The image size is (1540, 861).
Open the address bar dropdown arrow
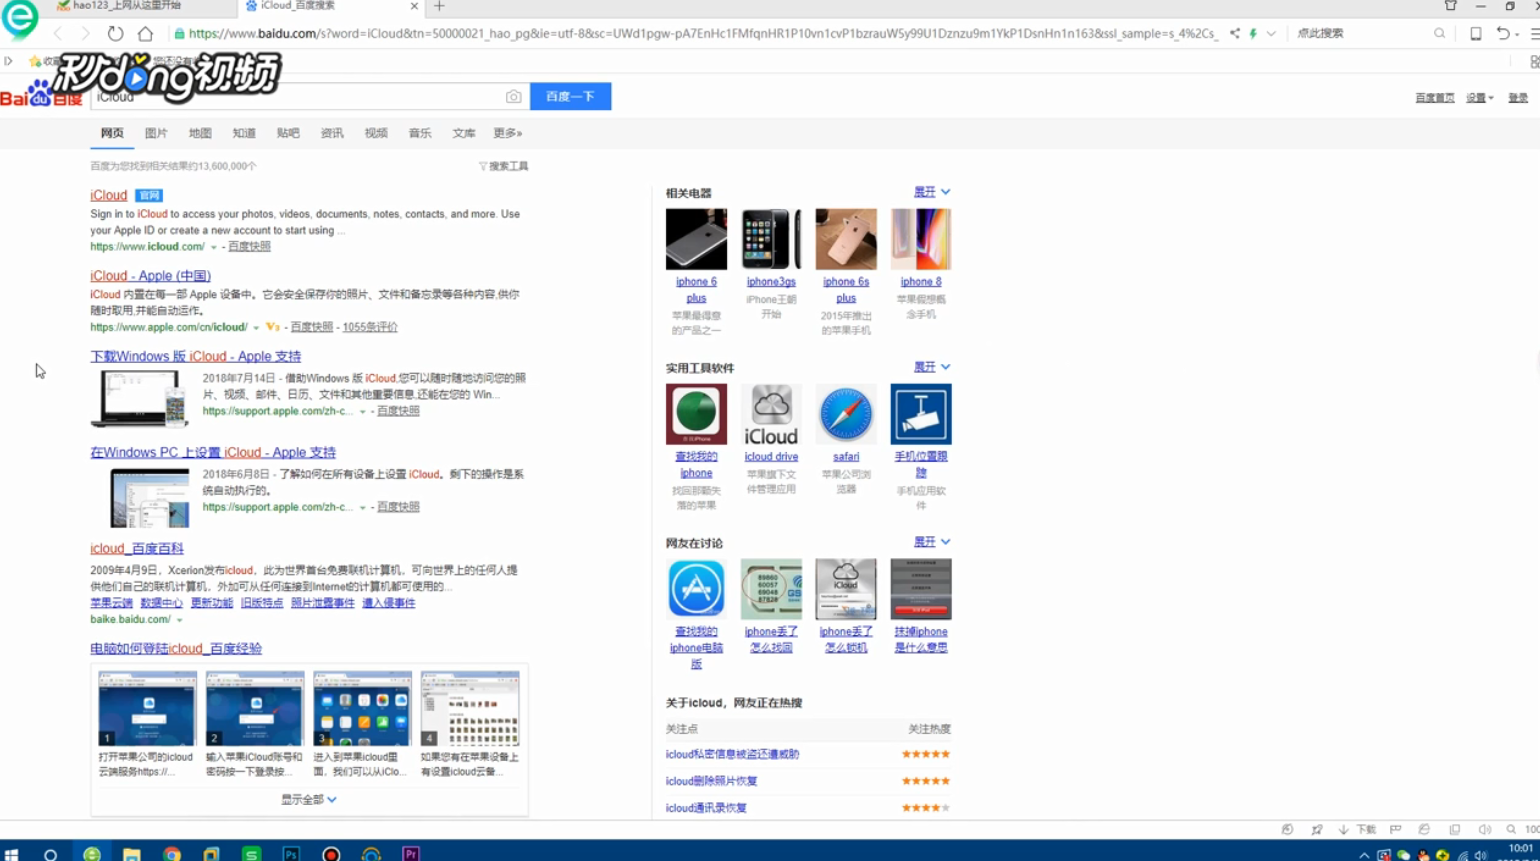pyautogui.click(x=1271, y=34)
